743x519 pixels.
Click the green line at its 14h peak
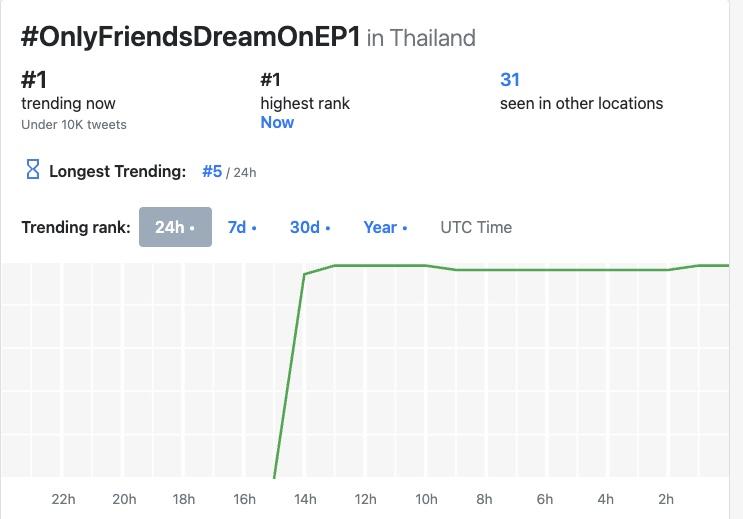click(305, 274)
